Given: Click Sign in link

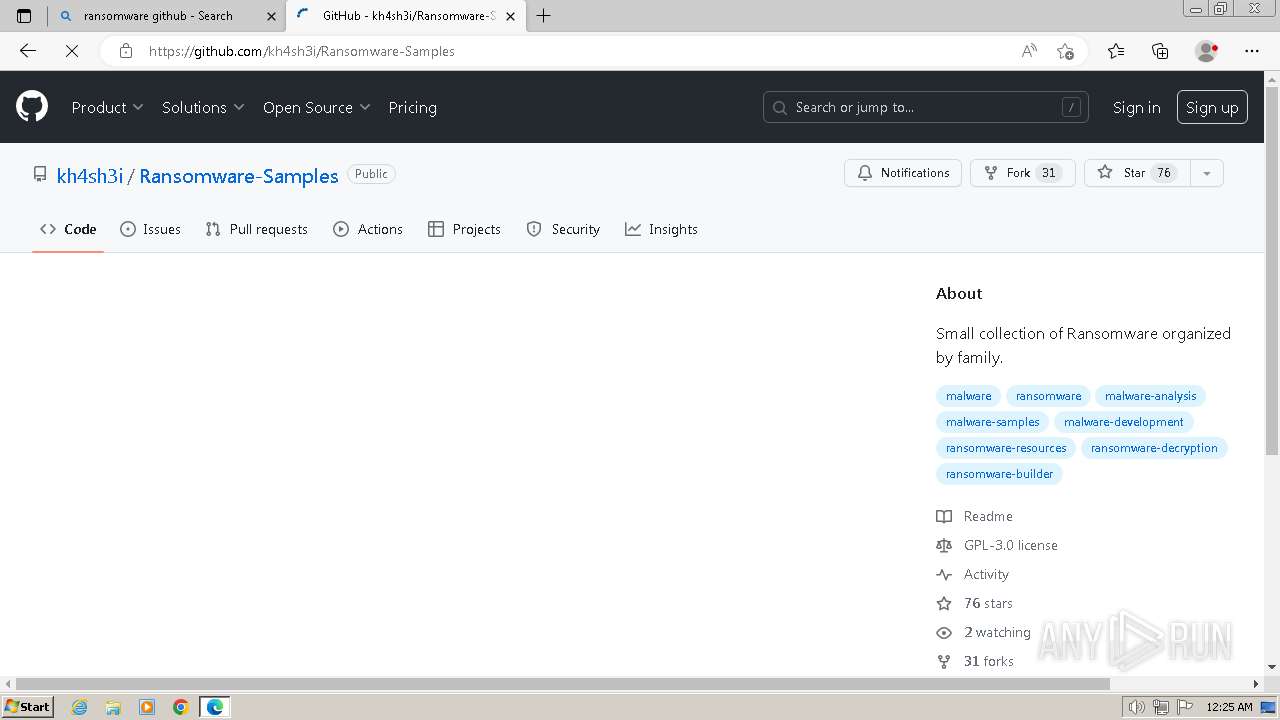Looking at the screenshot, I should click(x=1136, y=107).
